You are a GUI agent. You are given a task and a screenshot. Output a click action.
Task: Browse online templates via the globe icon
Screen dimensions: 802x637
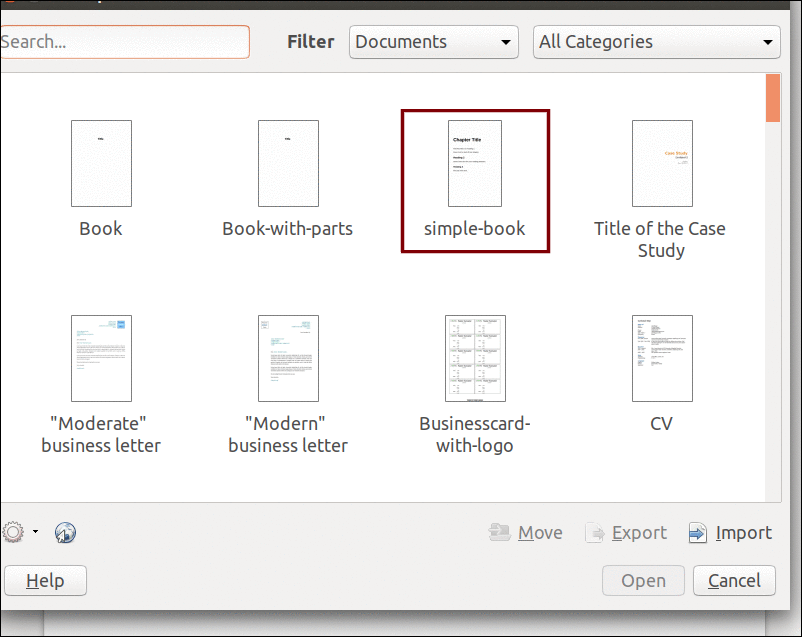[64, 532]
